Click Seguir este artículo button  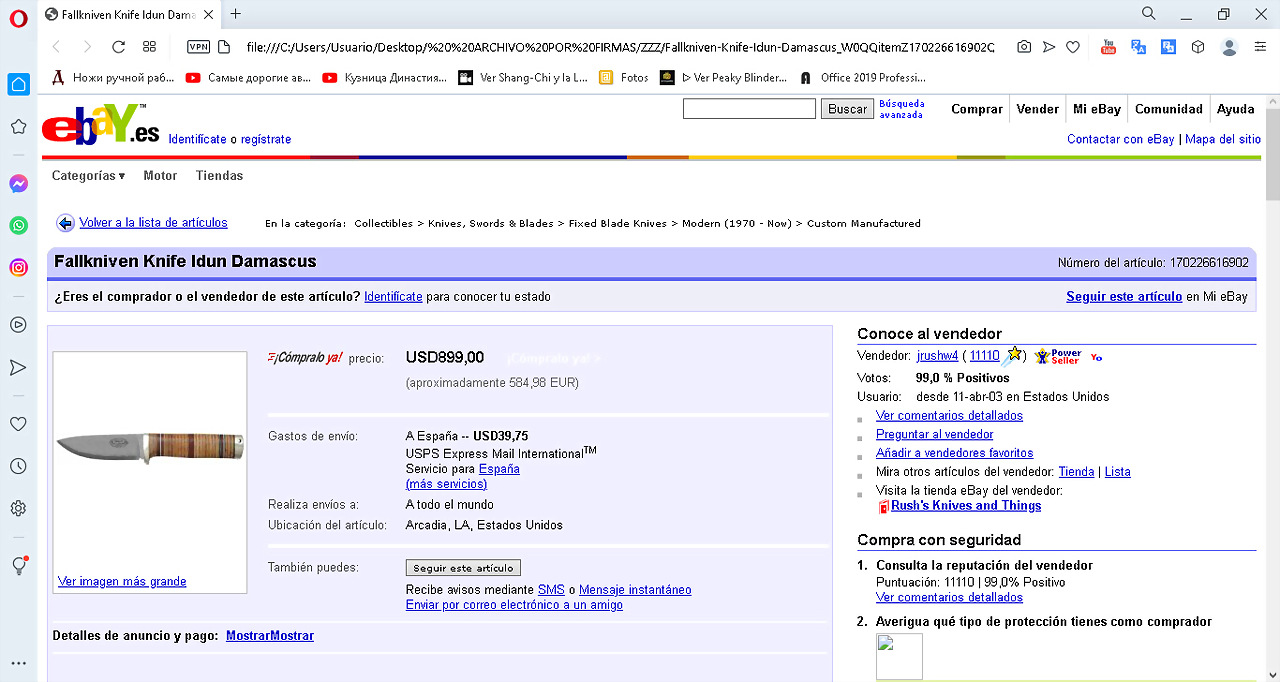463,568
